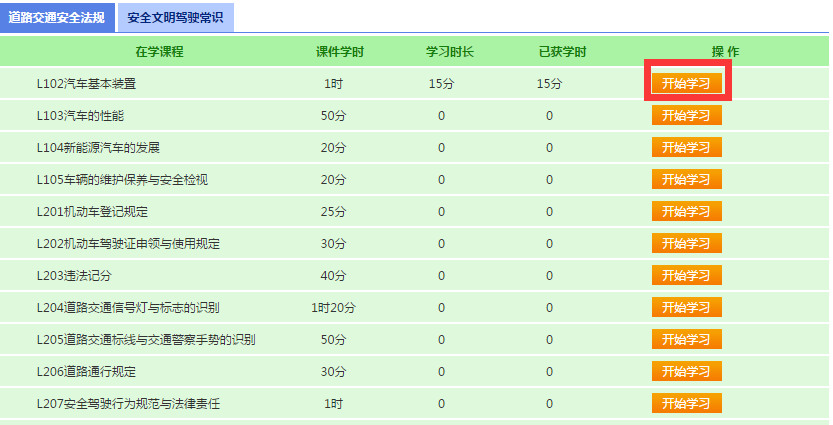This screenshot has height=425, width=833.
Task: Launch study for L201机动车登记规定
Action: (687, 211)
